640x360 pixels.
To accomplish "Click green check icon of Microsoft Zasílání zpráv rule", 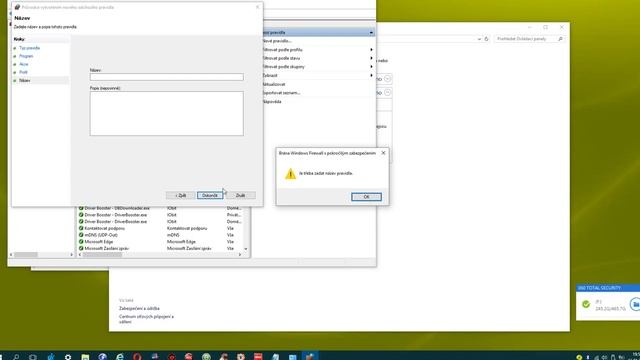I will tap(81, 248).
